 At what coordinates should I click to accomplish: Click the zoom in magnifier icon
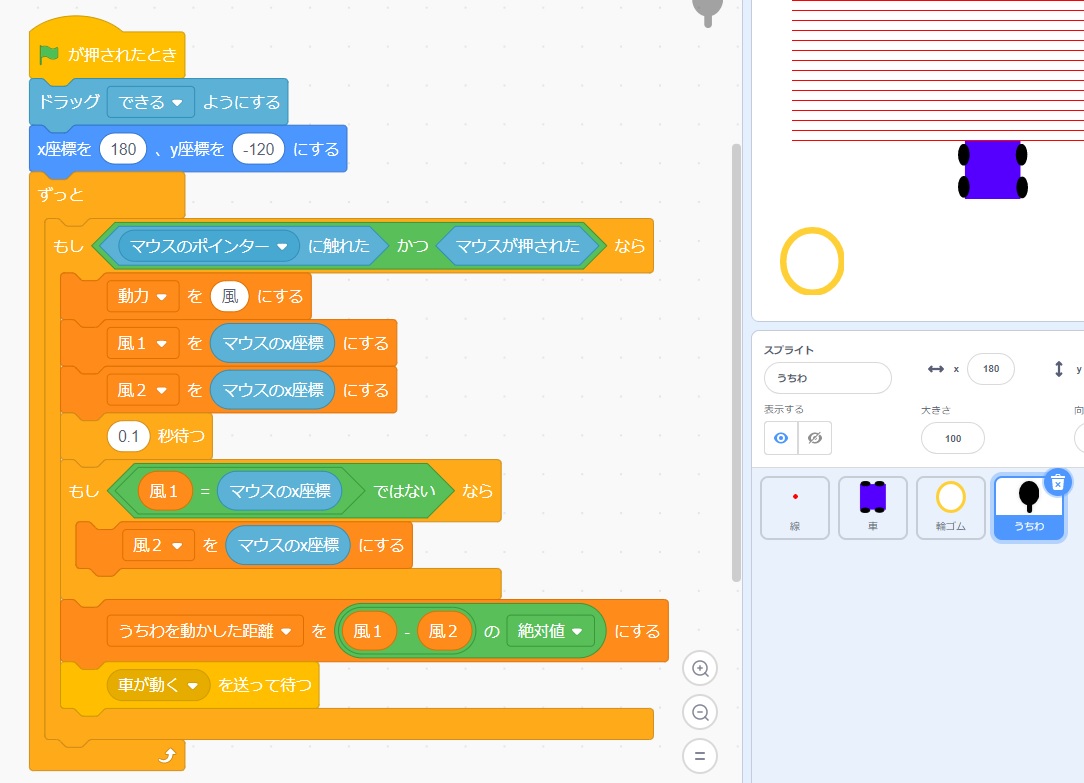(700, 668)
